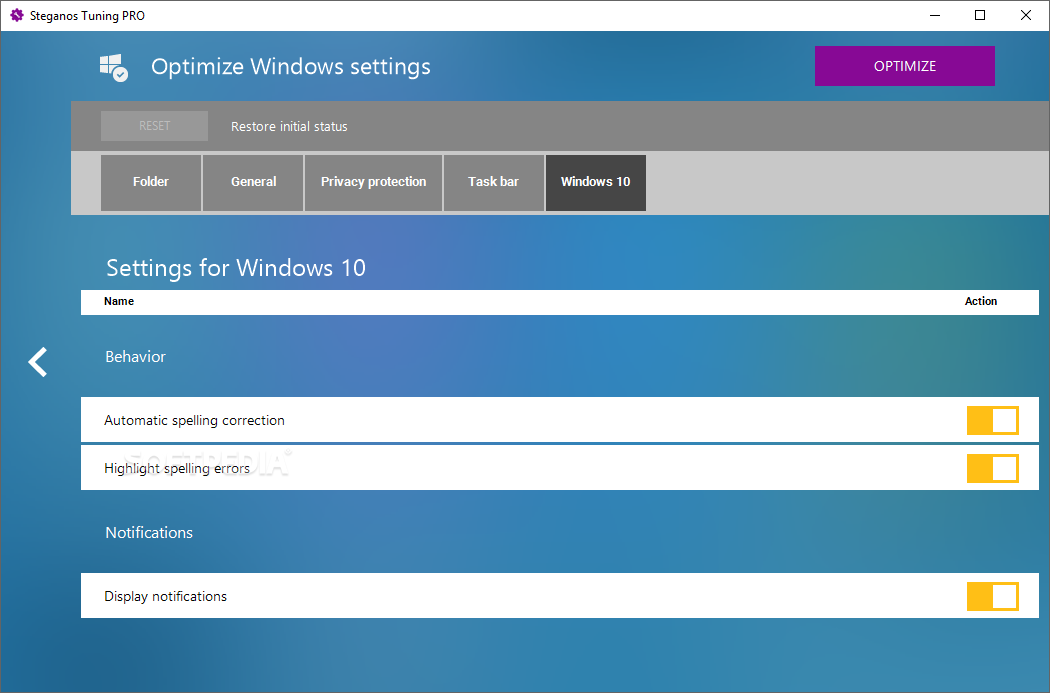Switch to the General tab
Viewport: 1050px width, 693px height.
click(x=253, y=183)
